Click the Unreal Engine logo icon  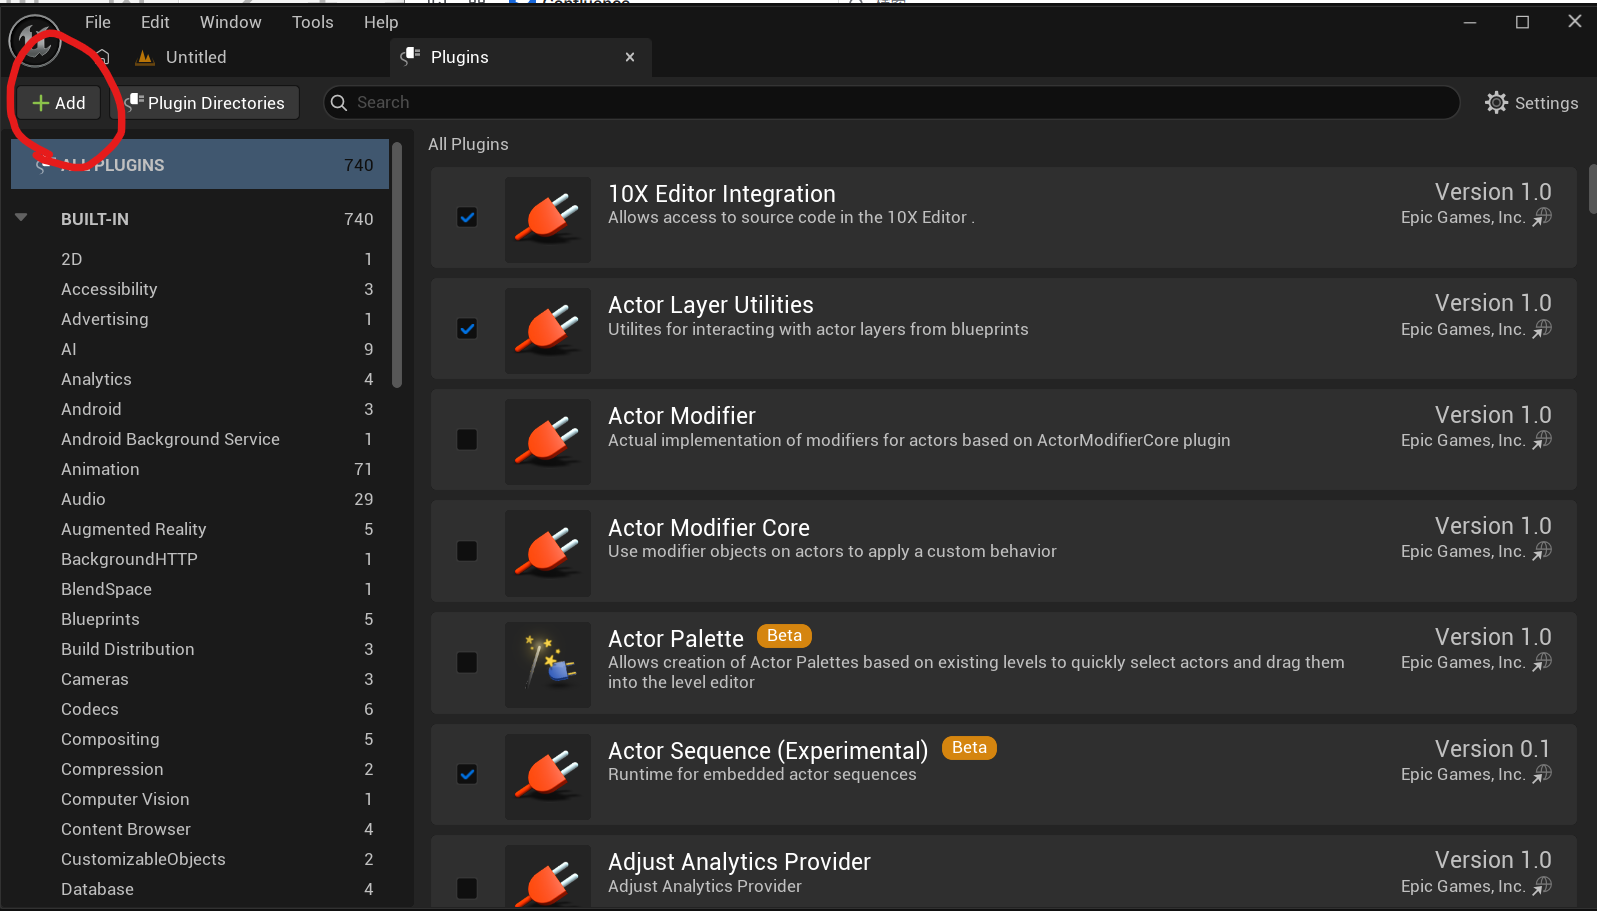(35, 41)
